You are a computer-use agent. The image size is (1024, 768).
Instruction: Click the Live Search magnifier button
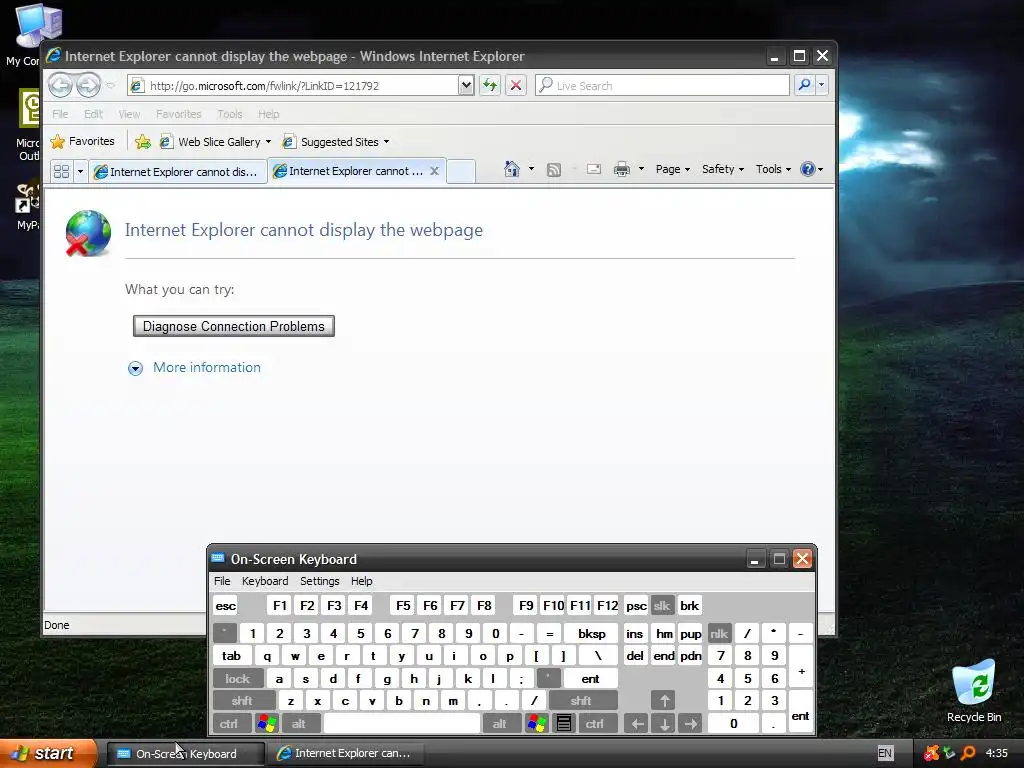[x=805, y=85]
